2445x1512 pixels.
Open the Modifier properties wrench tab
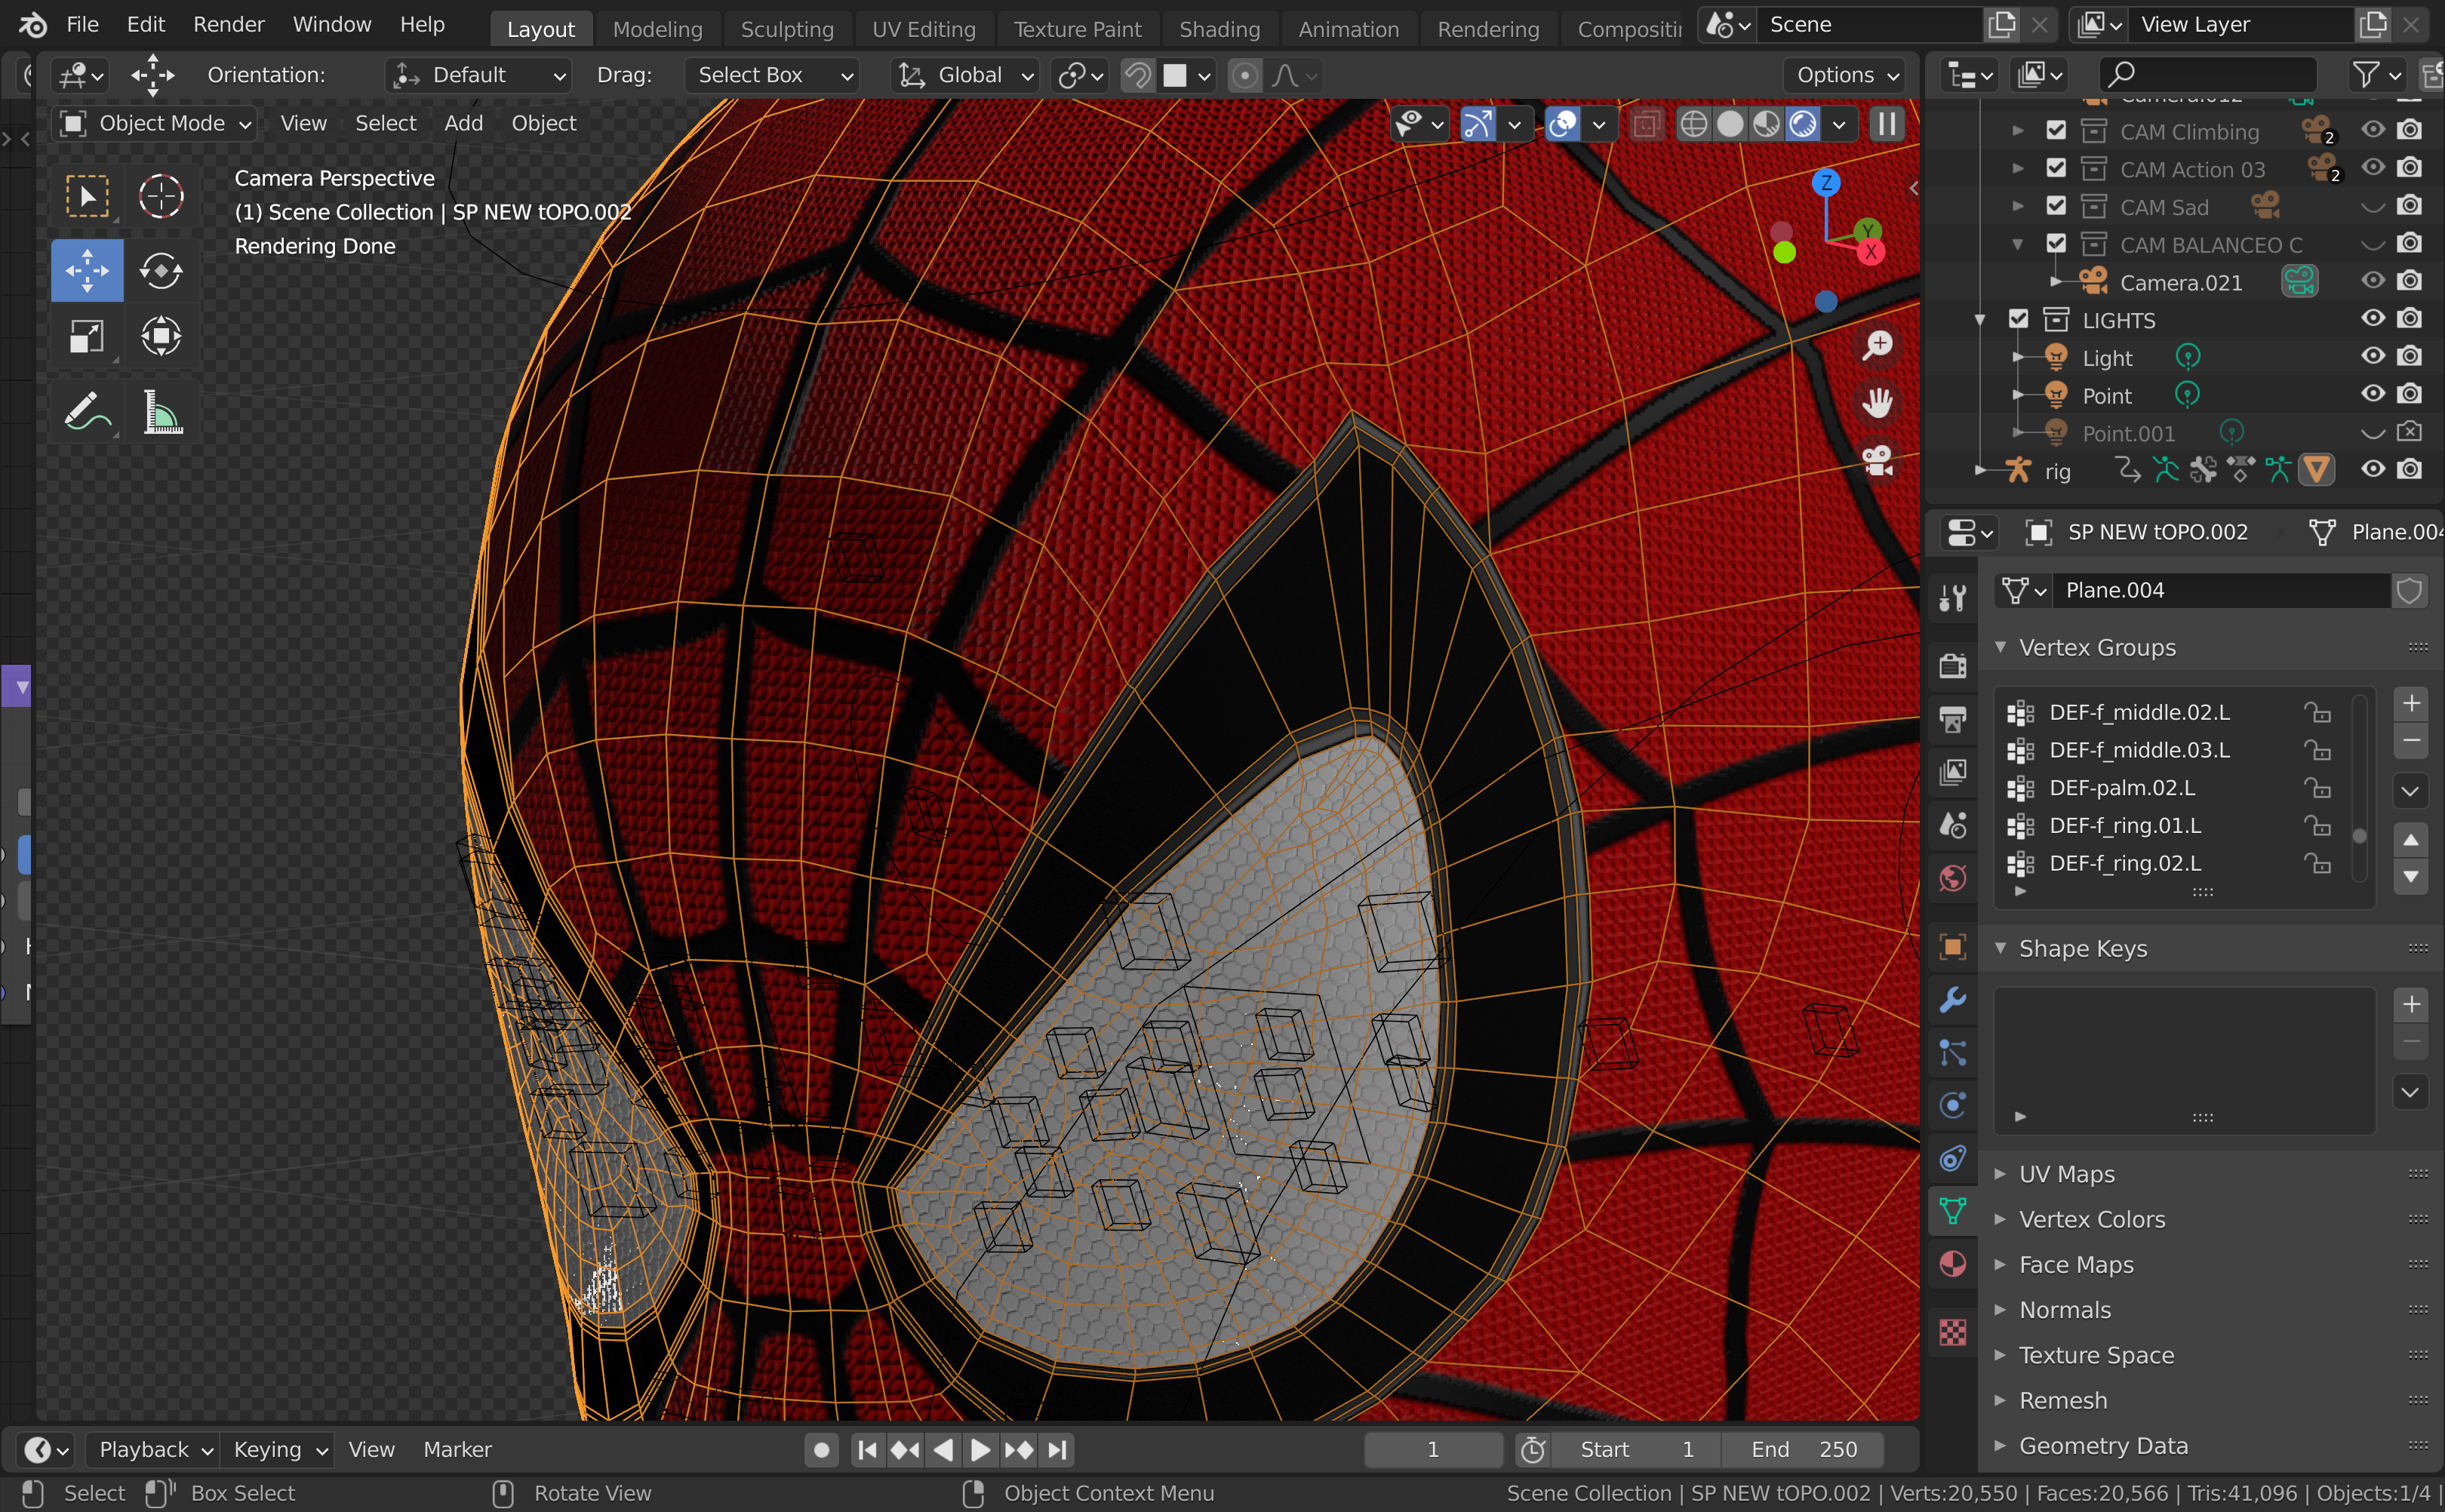[1952, 999]
